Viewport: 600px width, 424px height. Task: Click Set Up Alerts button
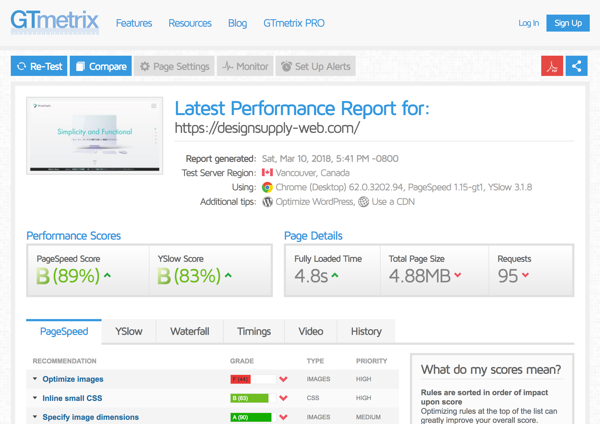(316, 66)
